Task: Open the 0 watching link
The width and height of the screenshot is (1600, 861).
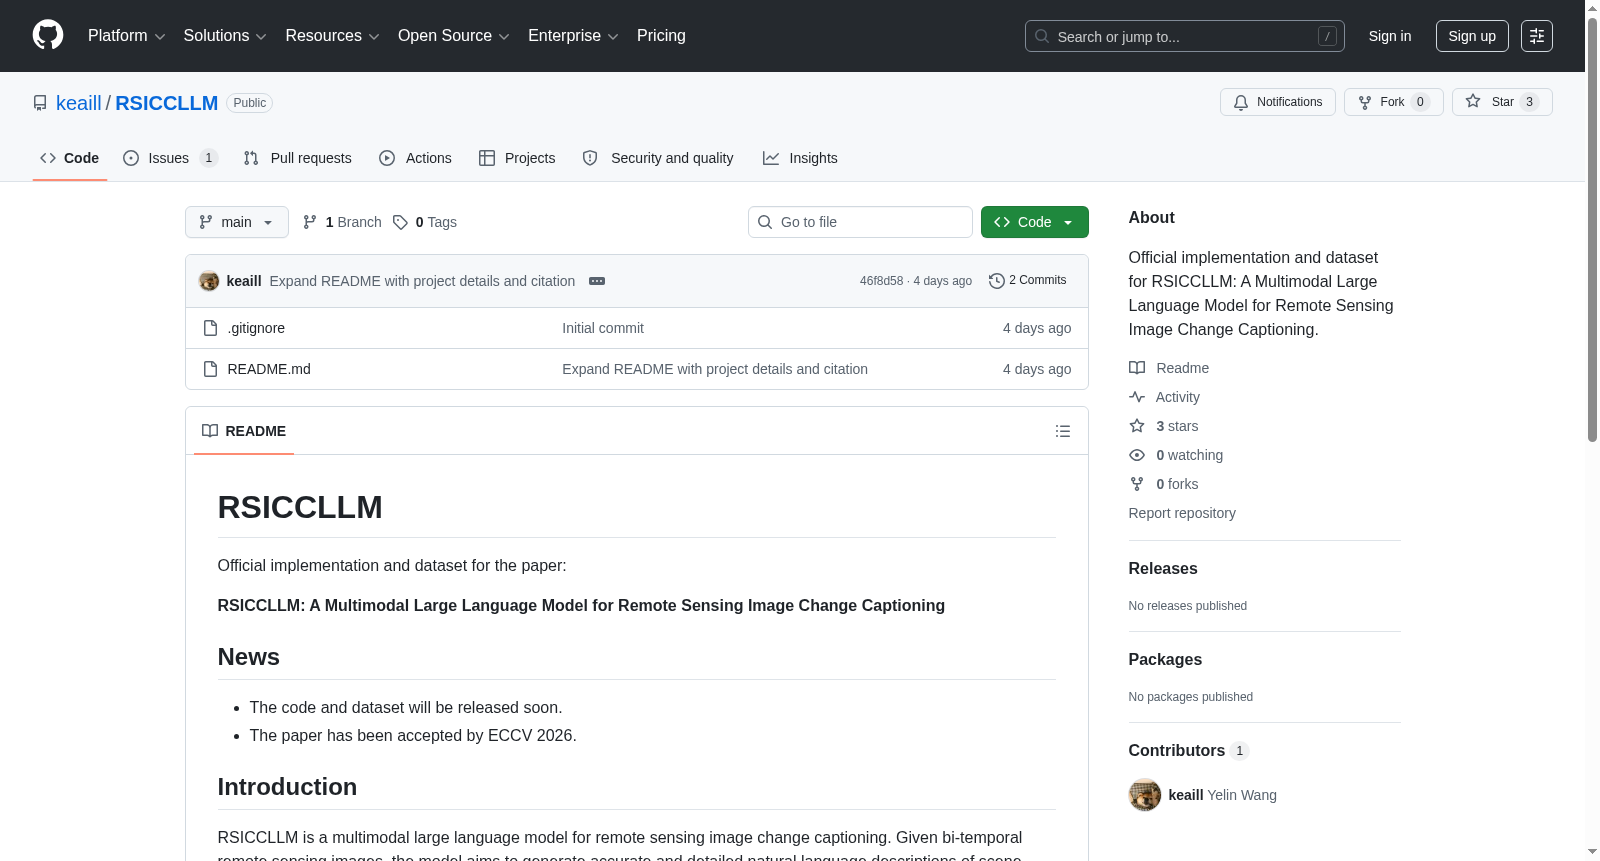Action: (1176, 455)
